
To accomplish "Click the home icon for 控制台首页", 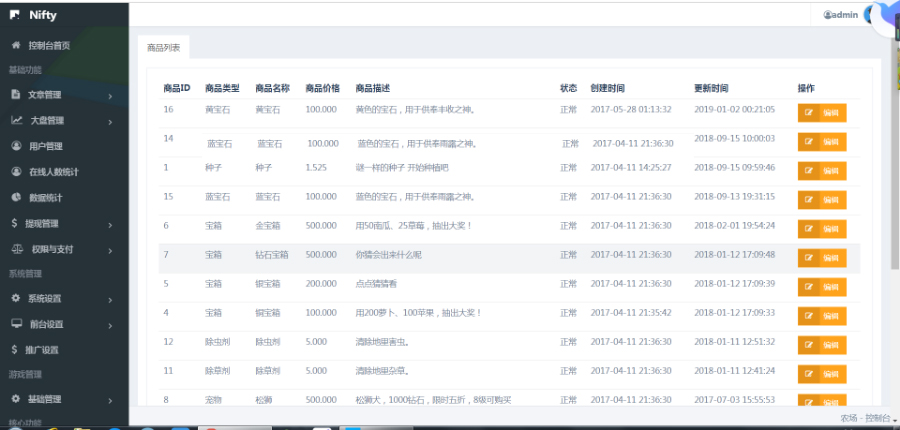I will tap(16, 46).
